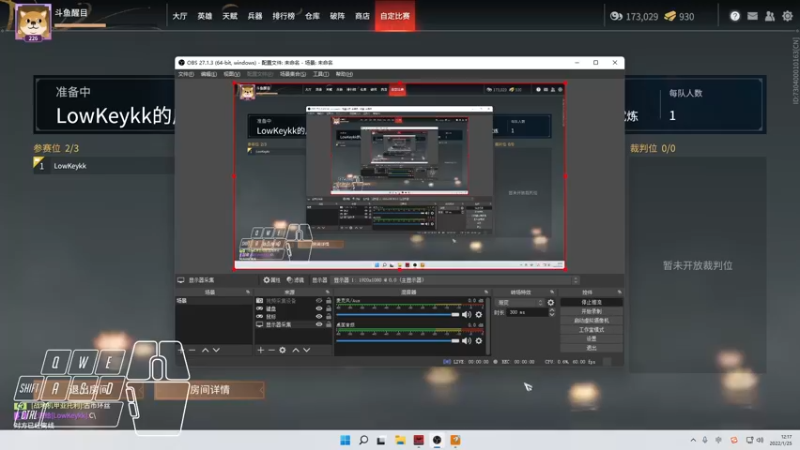Open the 视图 menu in OBS
The image size is (800, 450).
click(232, 74)
